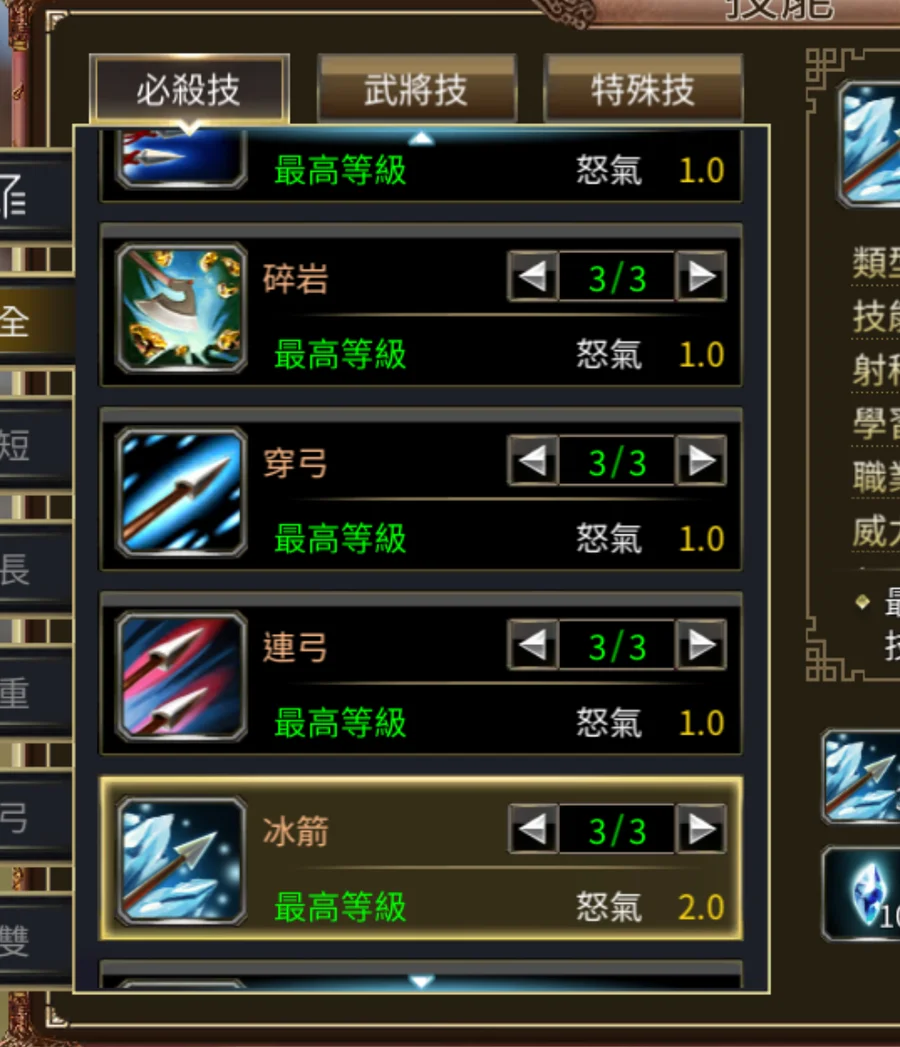
Task: Open the 必殺技 tab
Action: tap(190, 89)
